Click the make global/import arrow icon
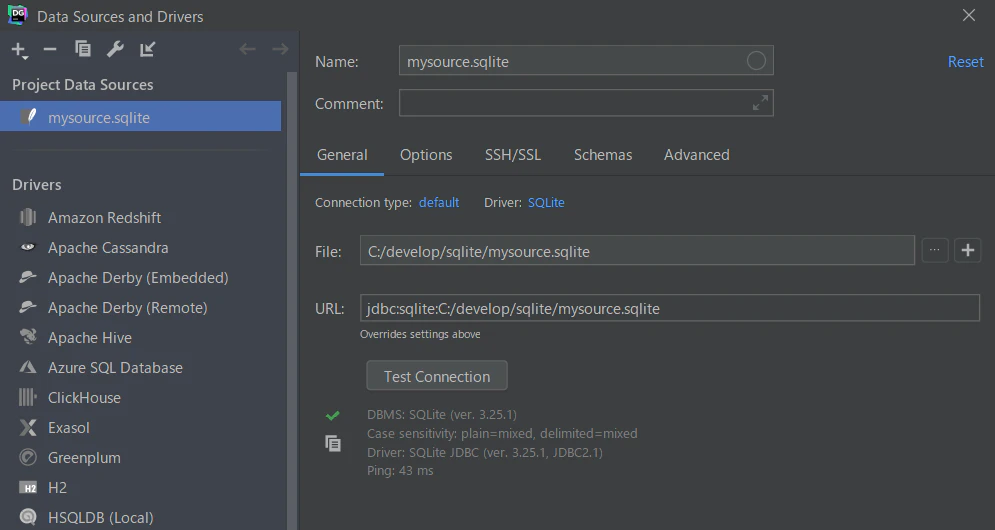 (x=147, y=49)
